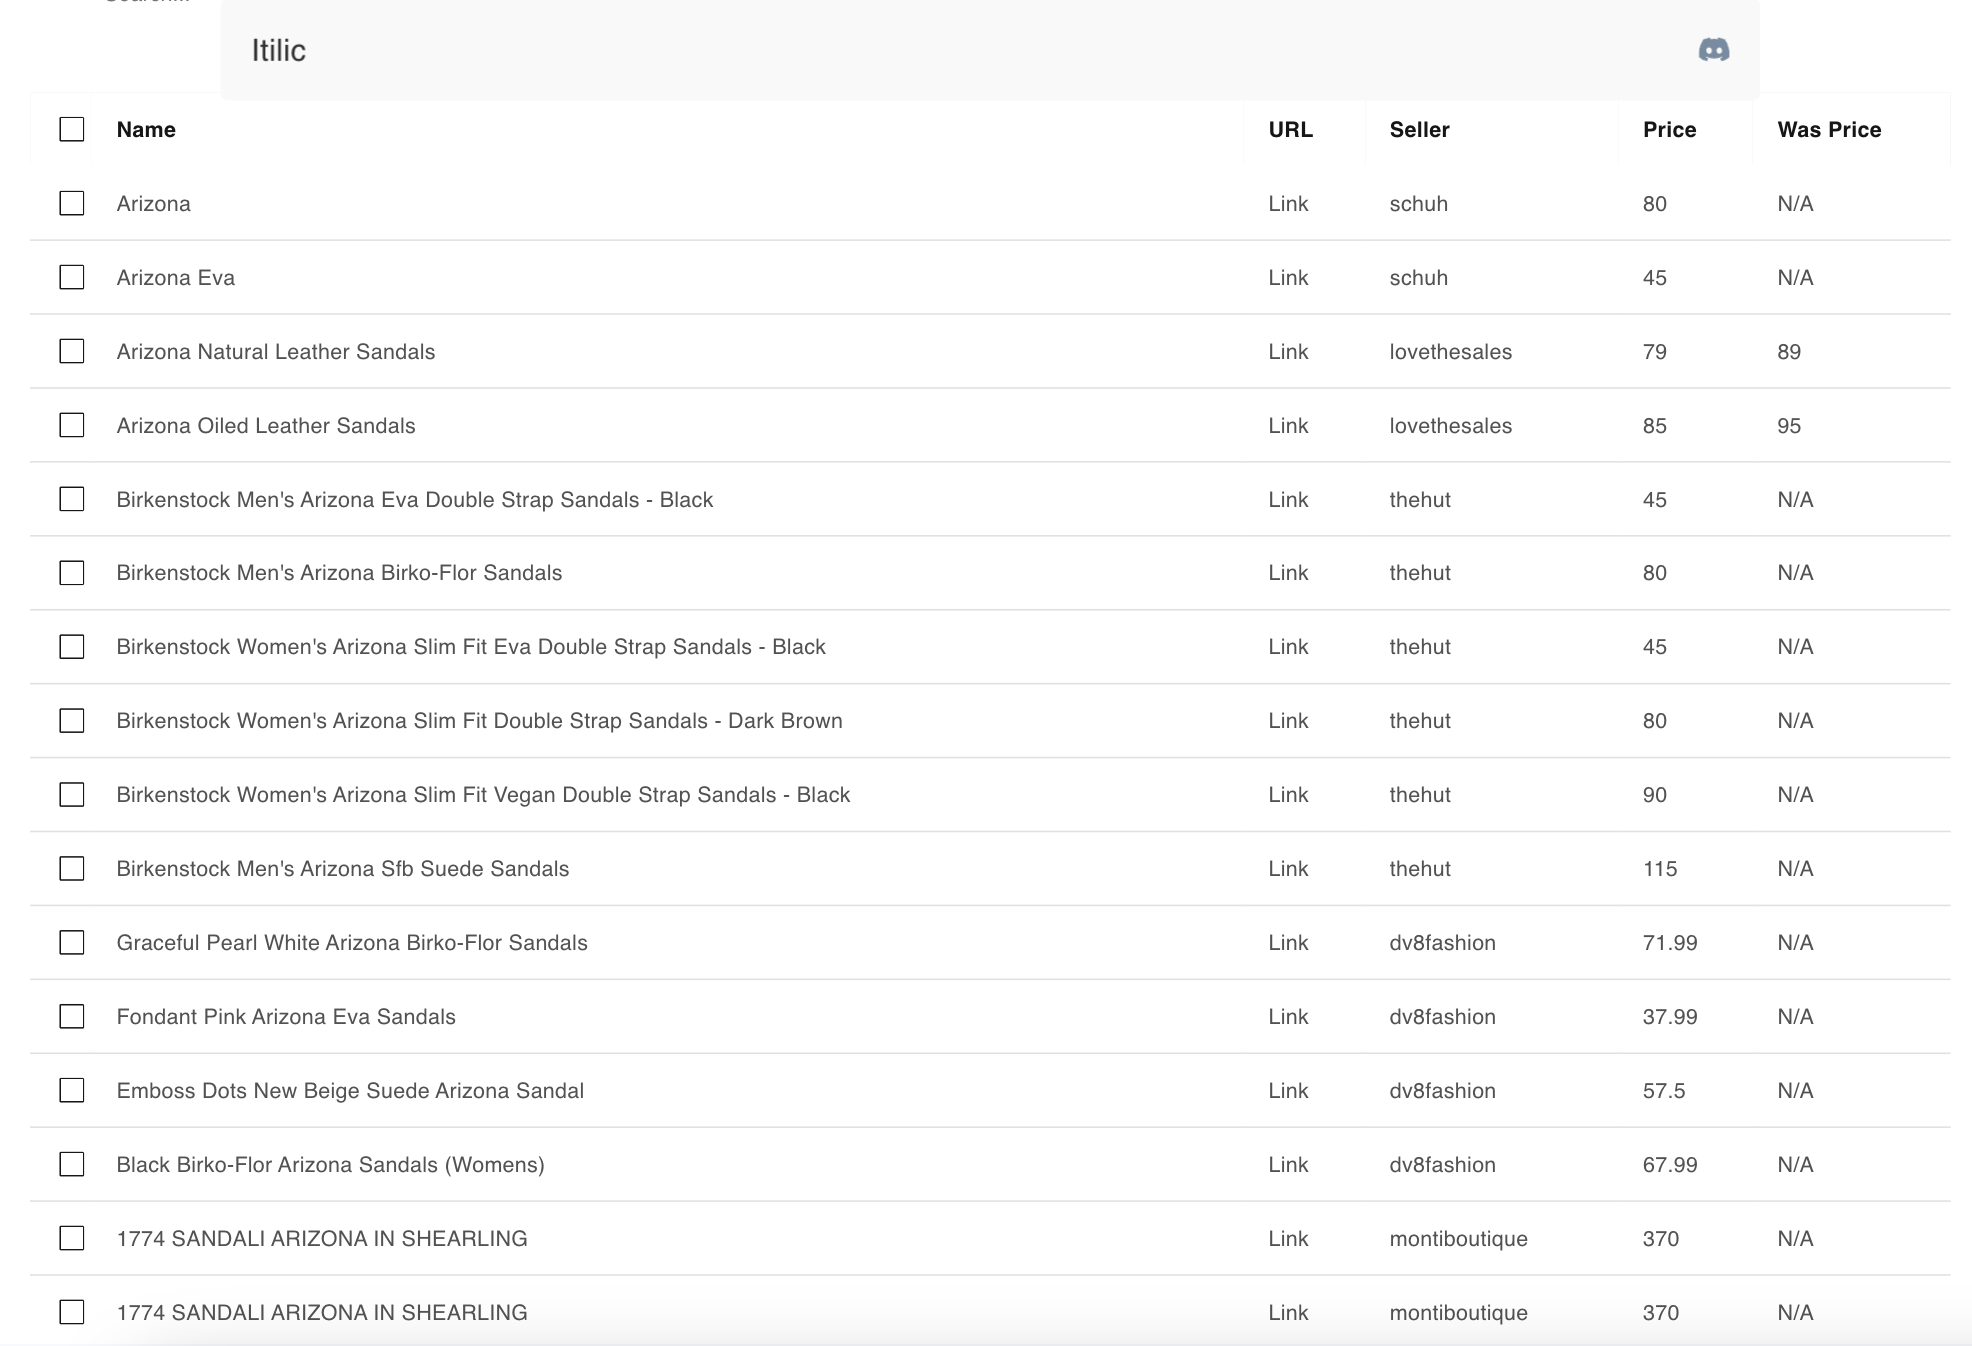The width and height of the screenshot is (1972, 1346).
Task: Select Arizona Natural Leather Sandals checkbox
Action: 72,351
